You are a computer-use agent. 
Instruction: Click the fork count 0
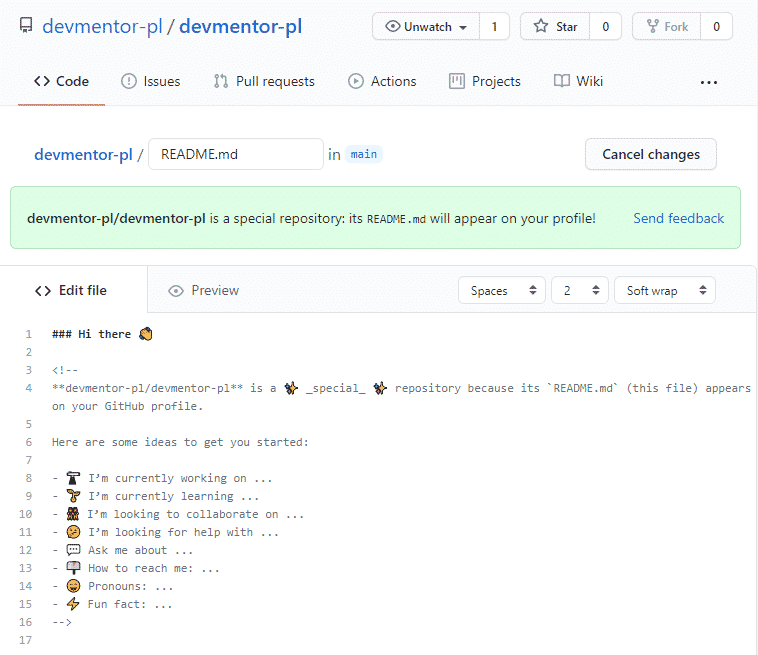tap(716, 26)
